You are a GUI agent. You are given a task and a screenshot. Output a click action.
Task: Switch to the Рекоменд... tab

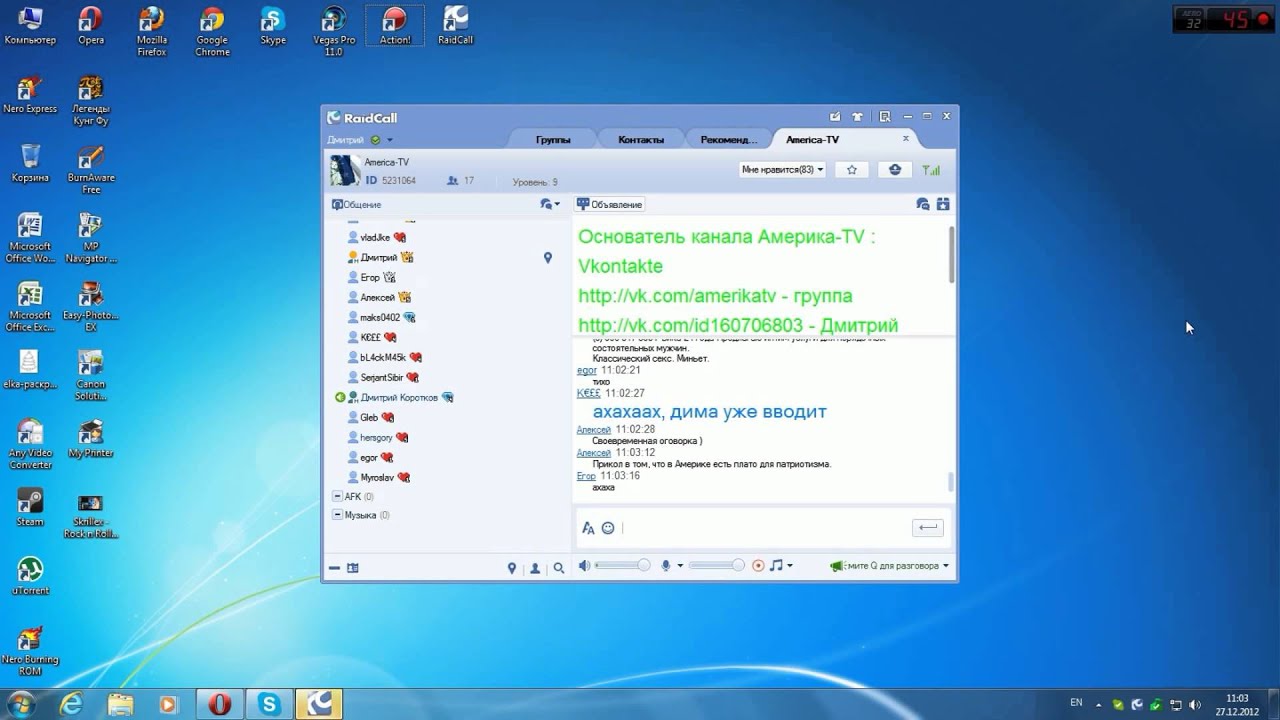pyautogui.click(x=729, y=140)
